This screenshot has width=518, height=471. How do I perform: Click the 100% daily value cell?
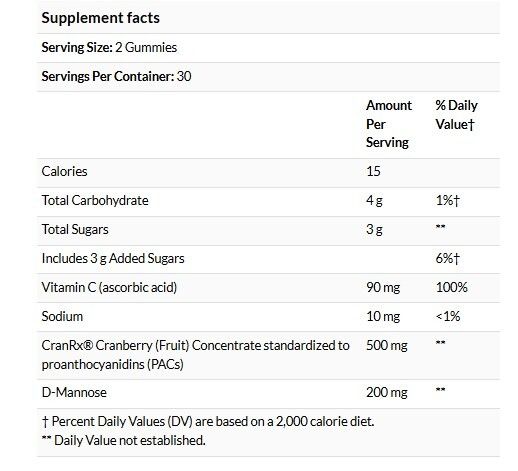click(452, 287)
